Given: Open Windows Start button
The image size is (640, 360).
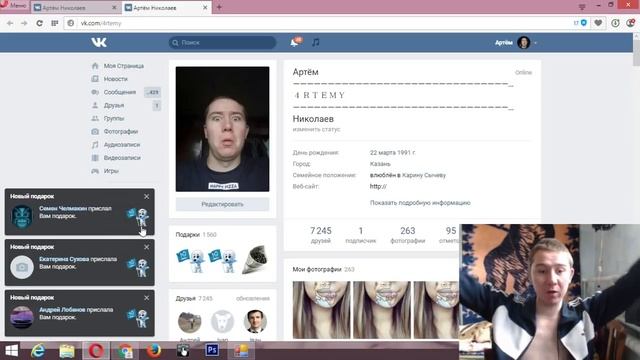Looking at the screenshot, I should tap(11, 351).
